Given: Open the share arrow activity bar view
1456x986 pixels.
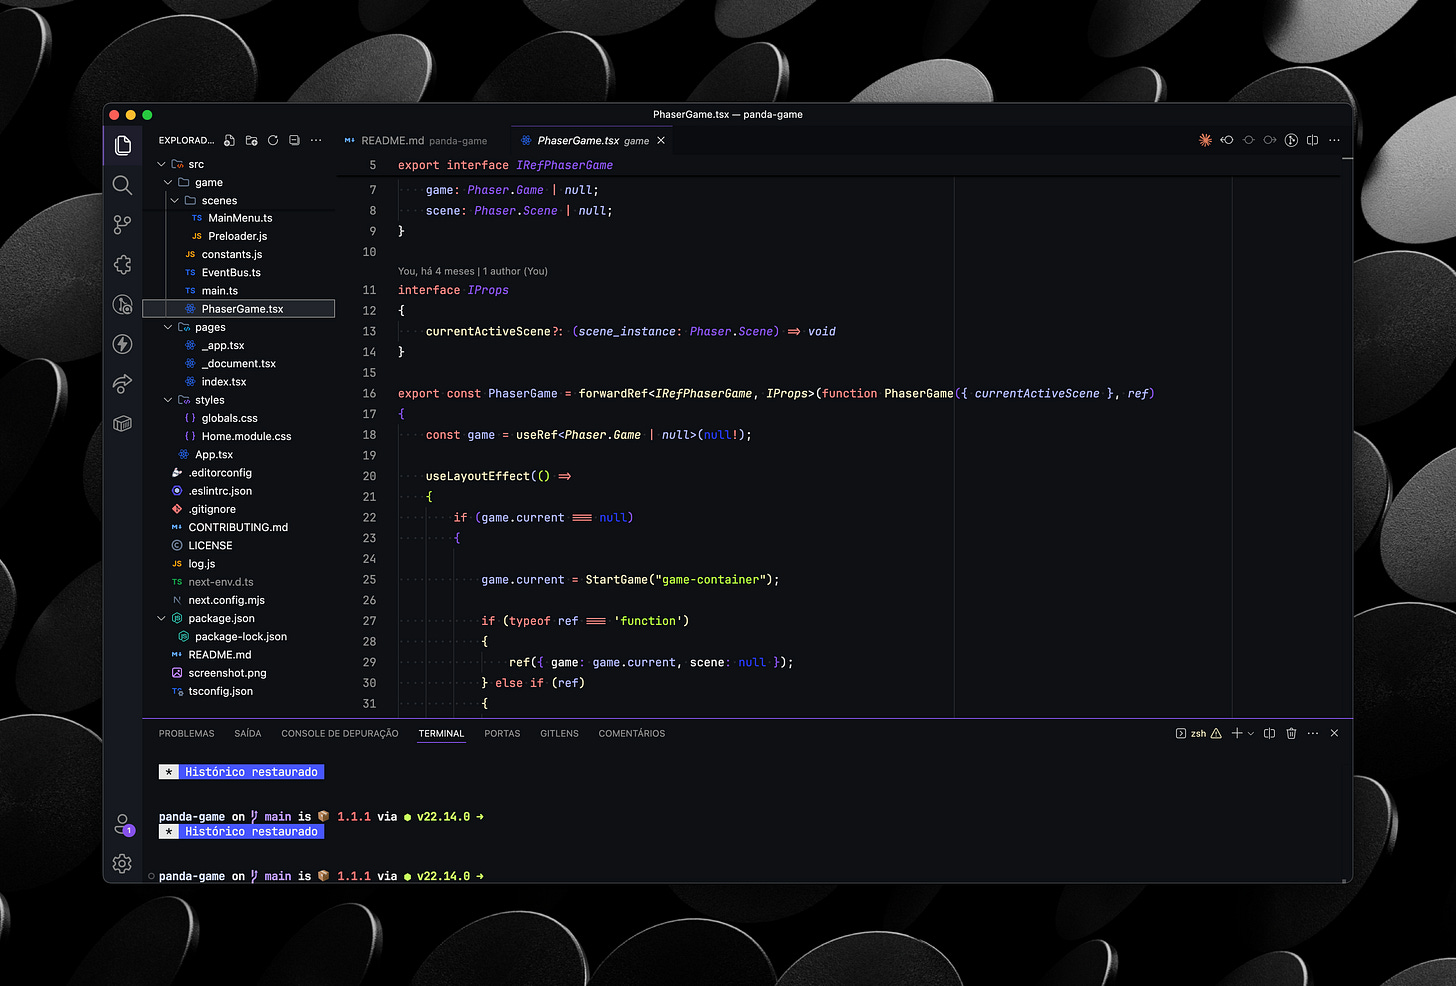Looking at the screenshot, I should point(123,384).
